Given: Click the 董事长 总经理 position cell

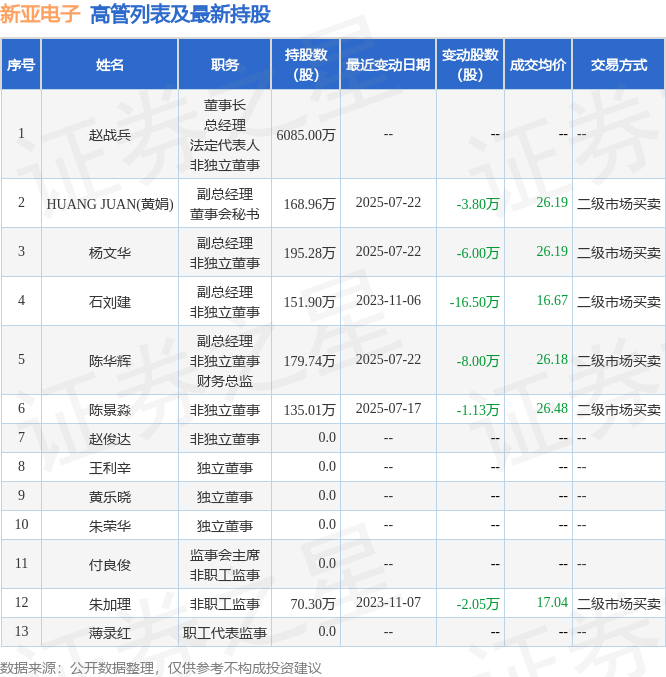Looking at the screenshot, I should tap(225, 135).
